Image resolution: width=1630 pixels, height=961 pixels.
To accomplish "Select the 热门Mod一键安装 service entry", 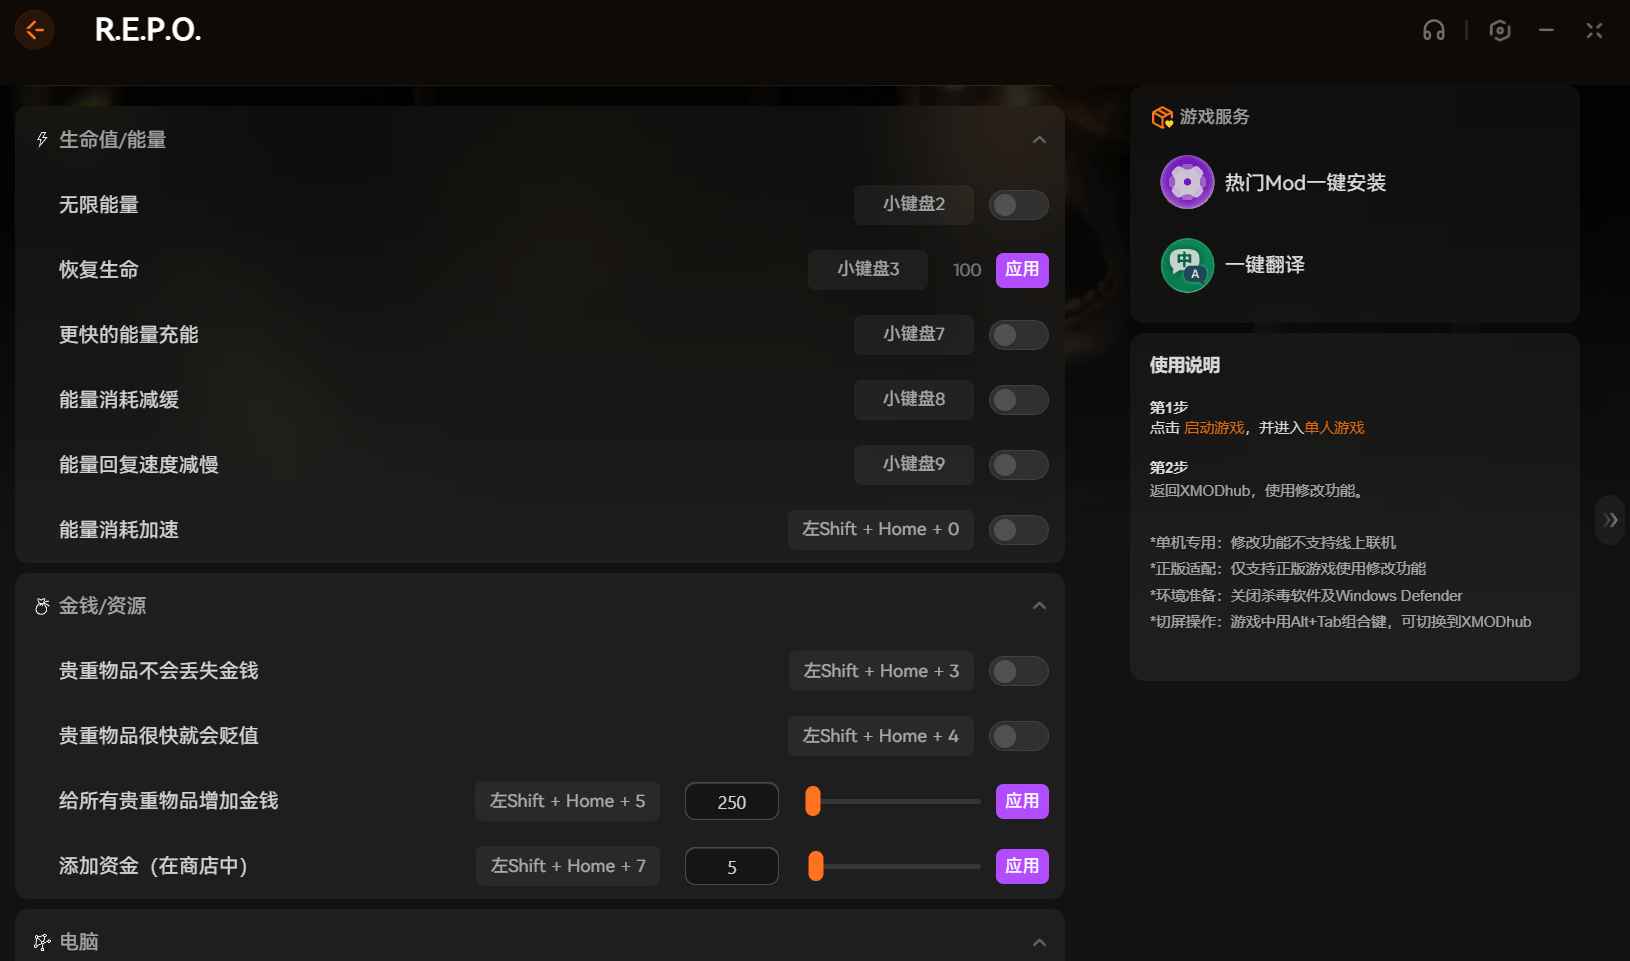I will (x=1304, y=183).
